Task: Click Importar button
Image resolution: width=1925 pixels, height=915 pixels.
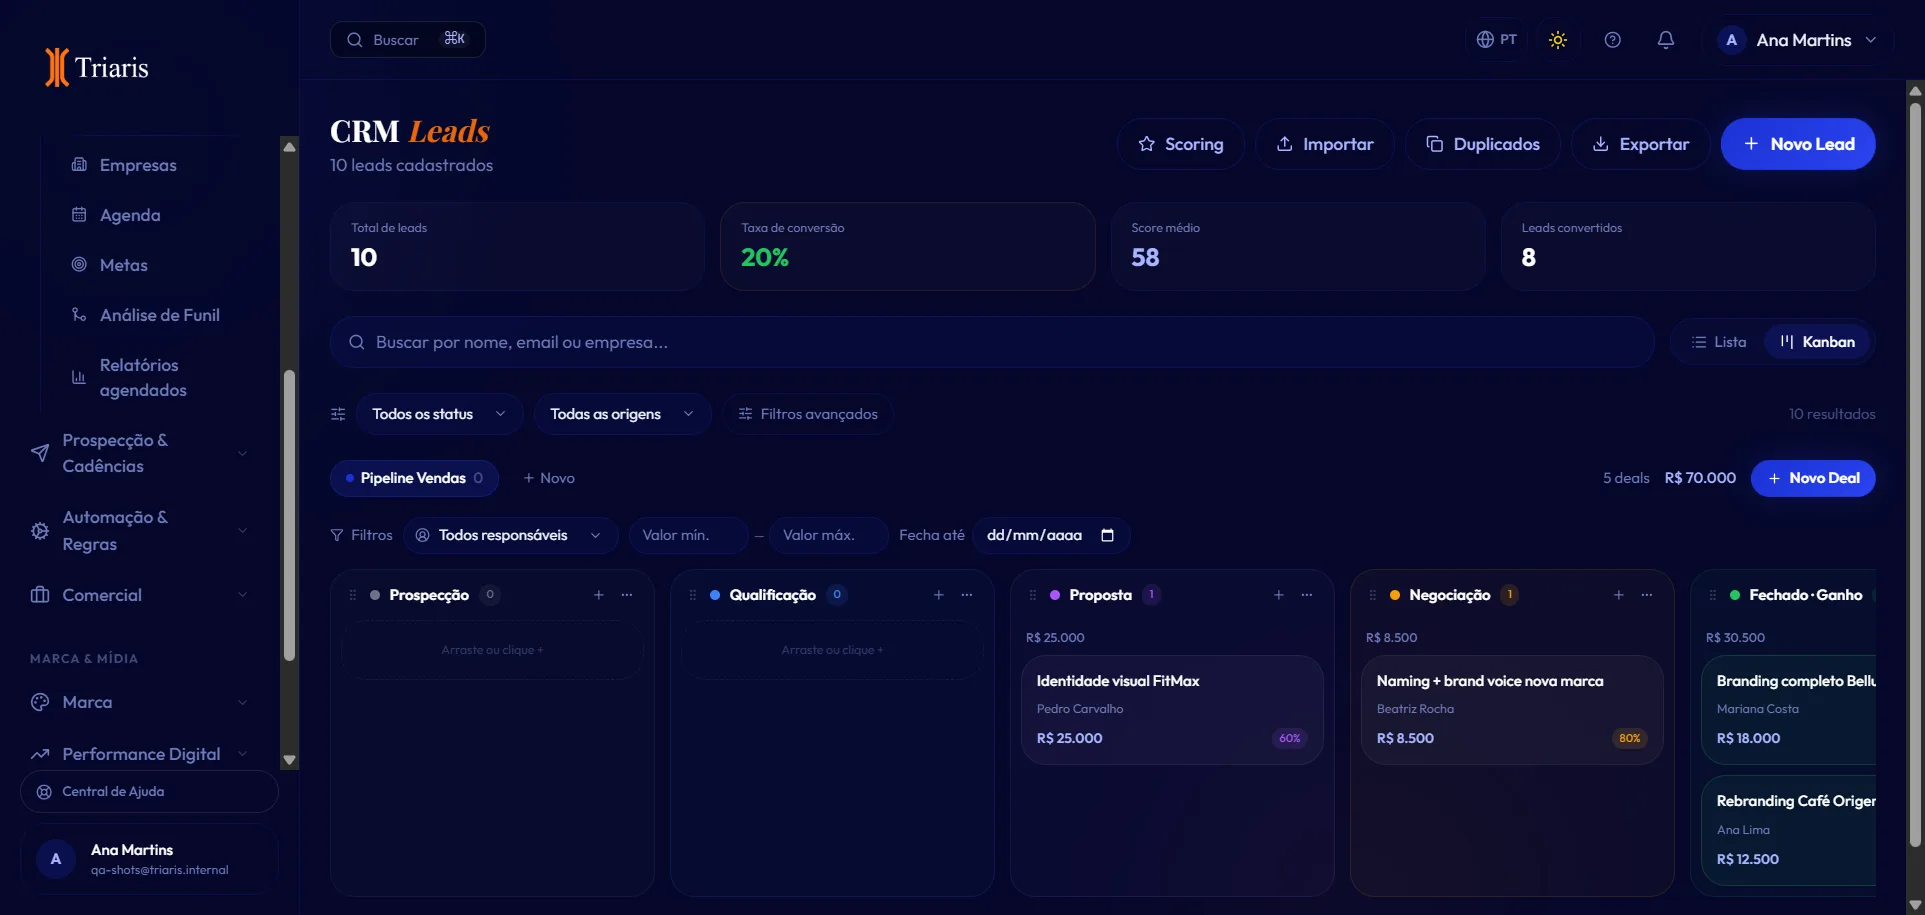Action: pos(1325,144)
